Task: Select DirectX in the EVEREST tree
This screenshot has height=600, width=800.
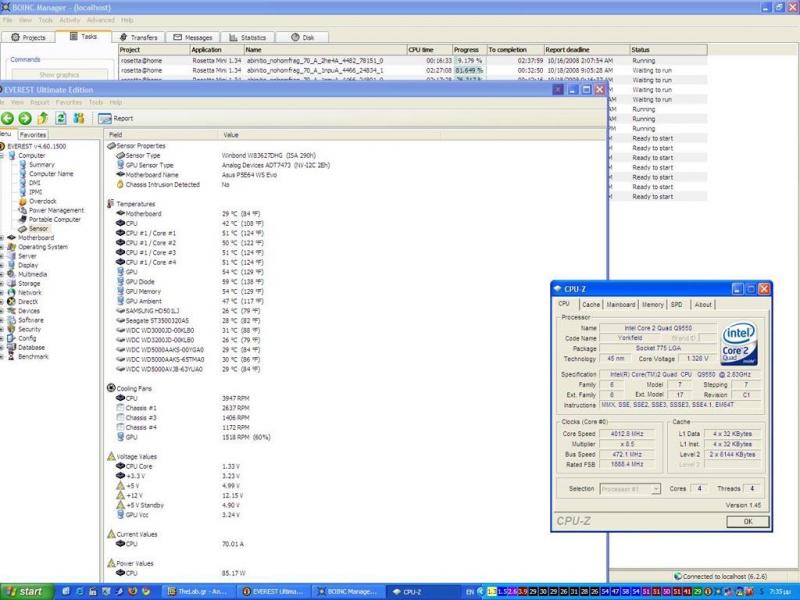Action: pos(28,302)
